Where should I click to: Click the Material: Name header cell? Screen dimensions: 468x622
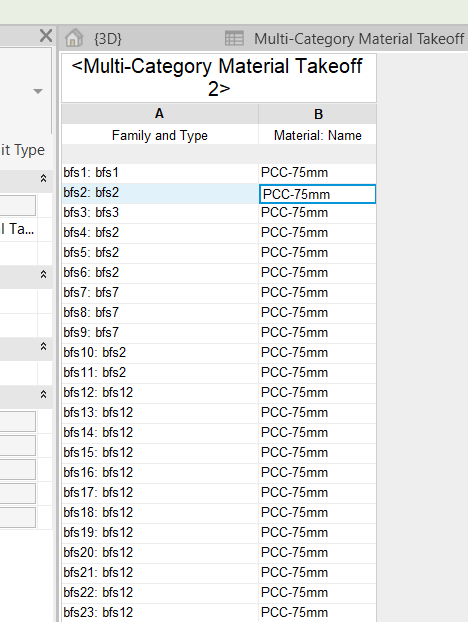coord(318,135)
